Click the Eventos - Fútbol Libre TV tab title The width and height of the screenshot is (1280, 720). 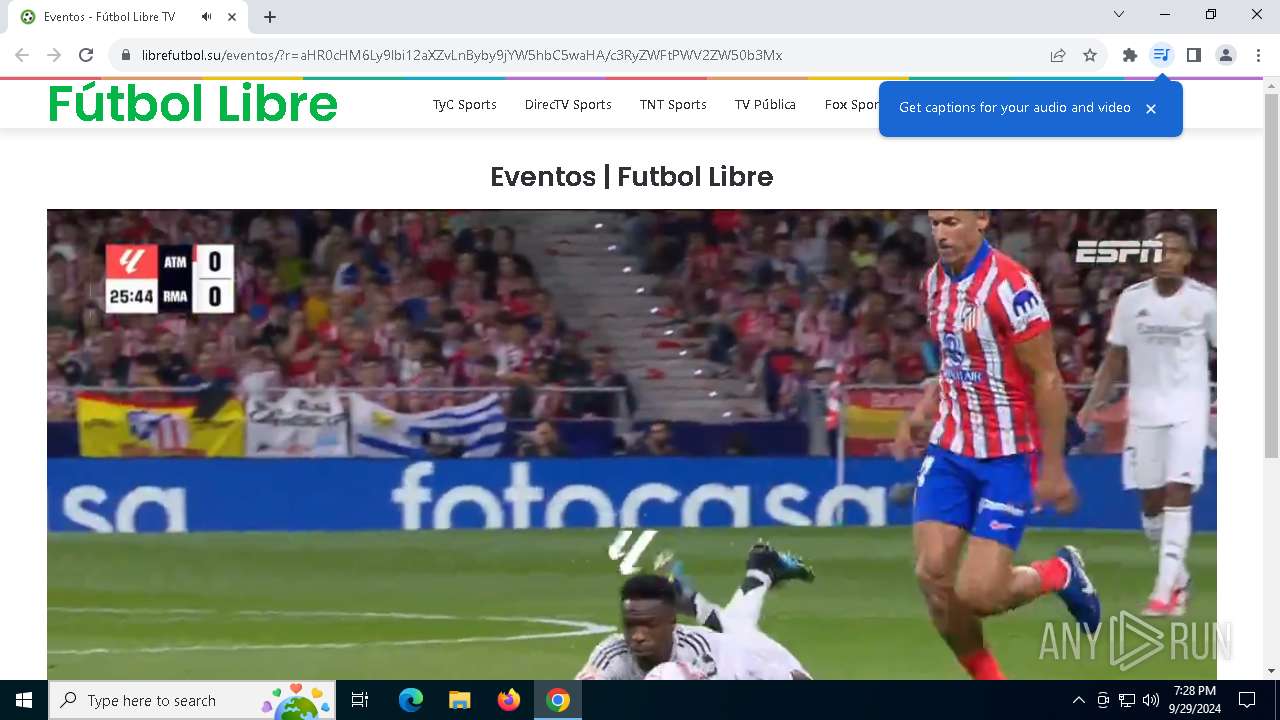(109, 17)
